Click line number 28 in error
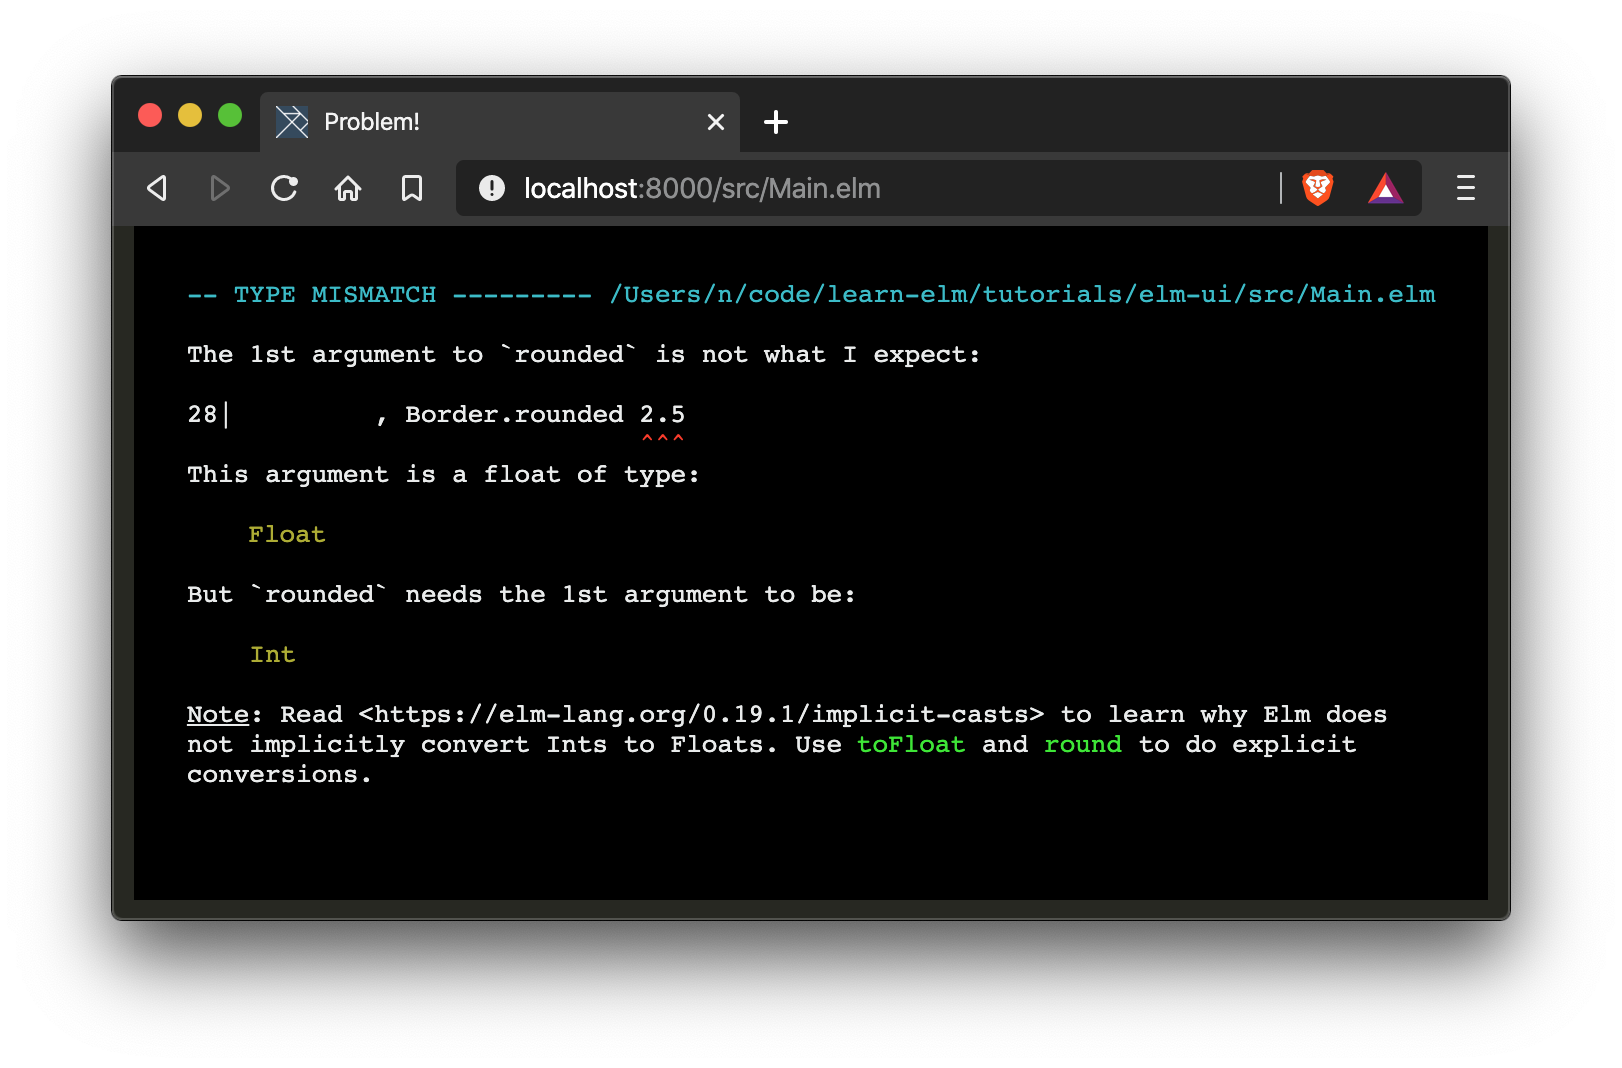 click(x=202, y=414)
